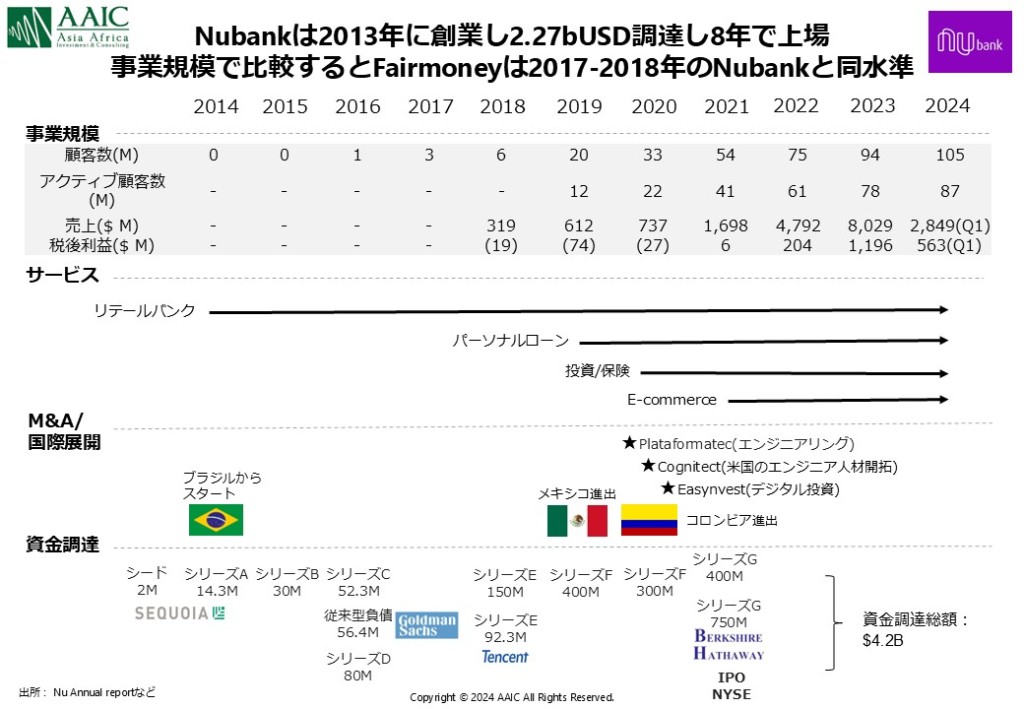Click the Nu Annual report source note

(x=88, y=692)
